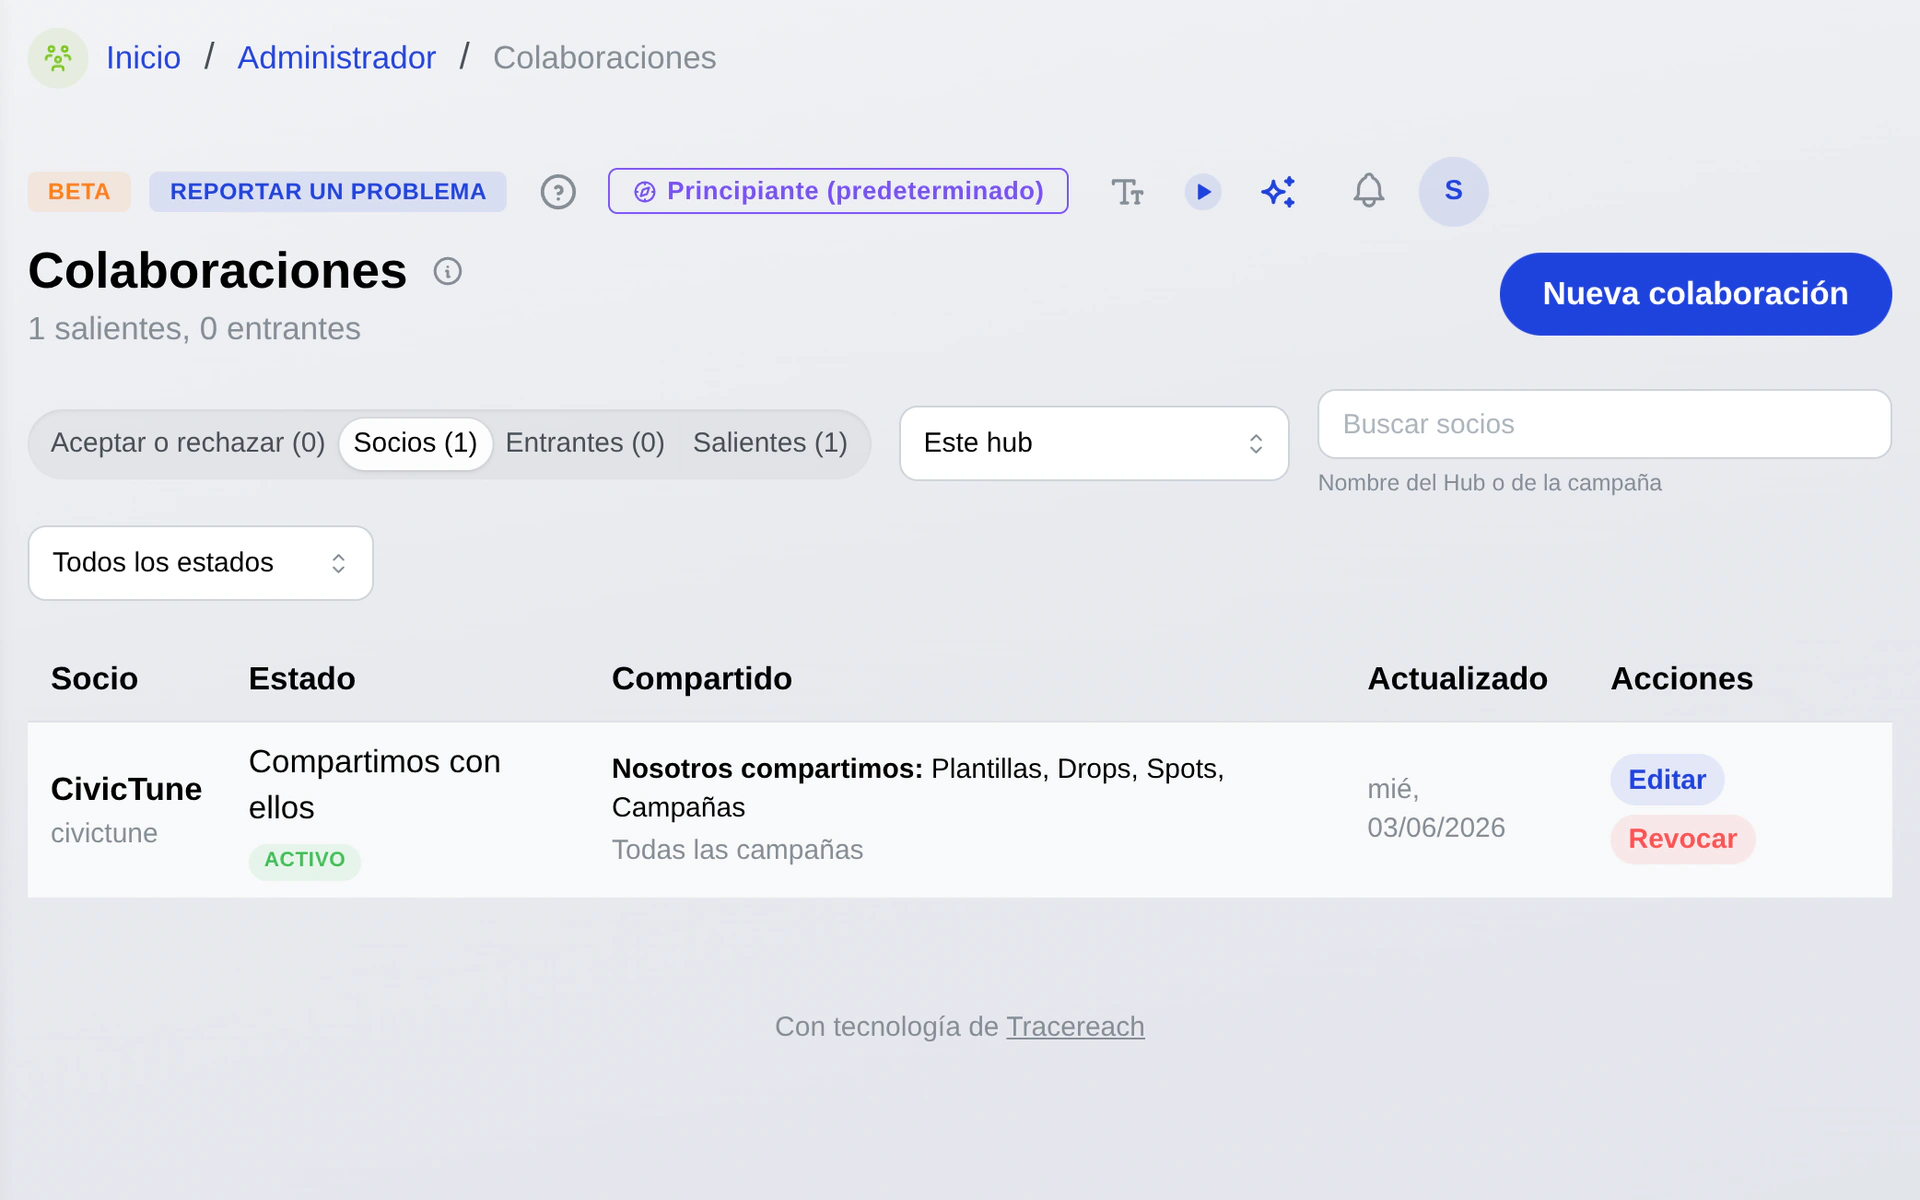
Task: Click the play tour icon
Action: (1203, 191)
